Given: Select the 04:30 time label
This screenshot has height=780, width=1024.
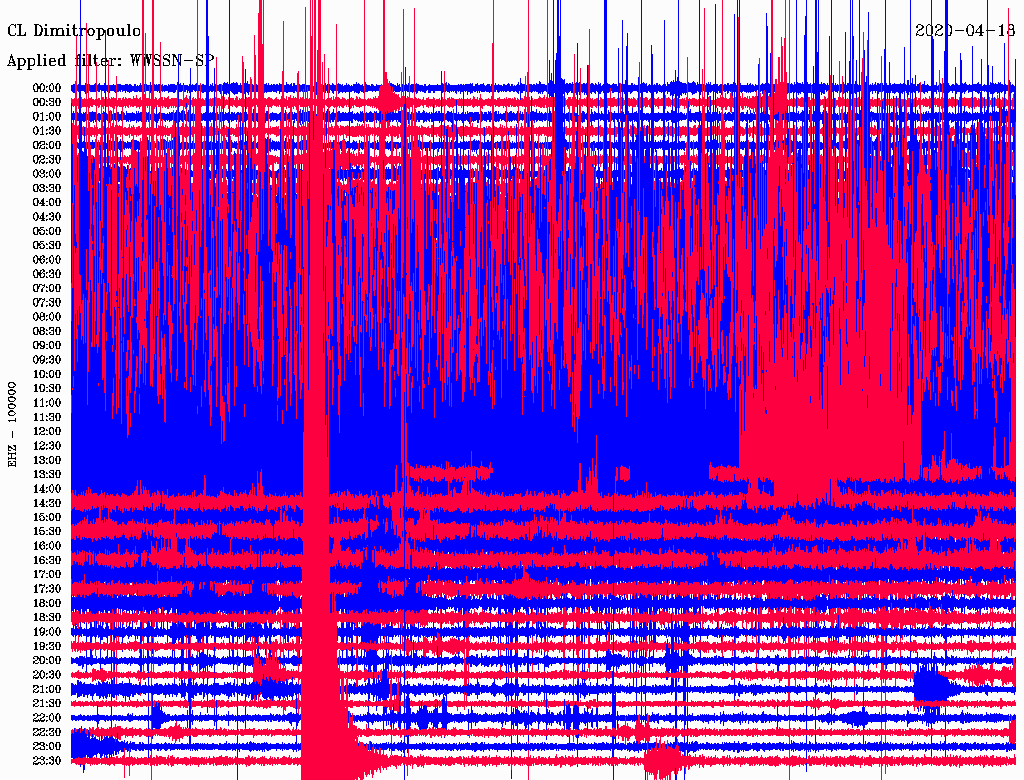Looking at the screenshot, I should [48, 217].
